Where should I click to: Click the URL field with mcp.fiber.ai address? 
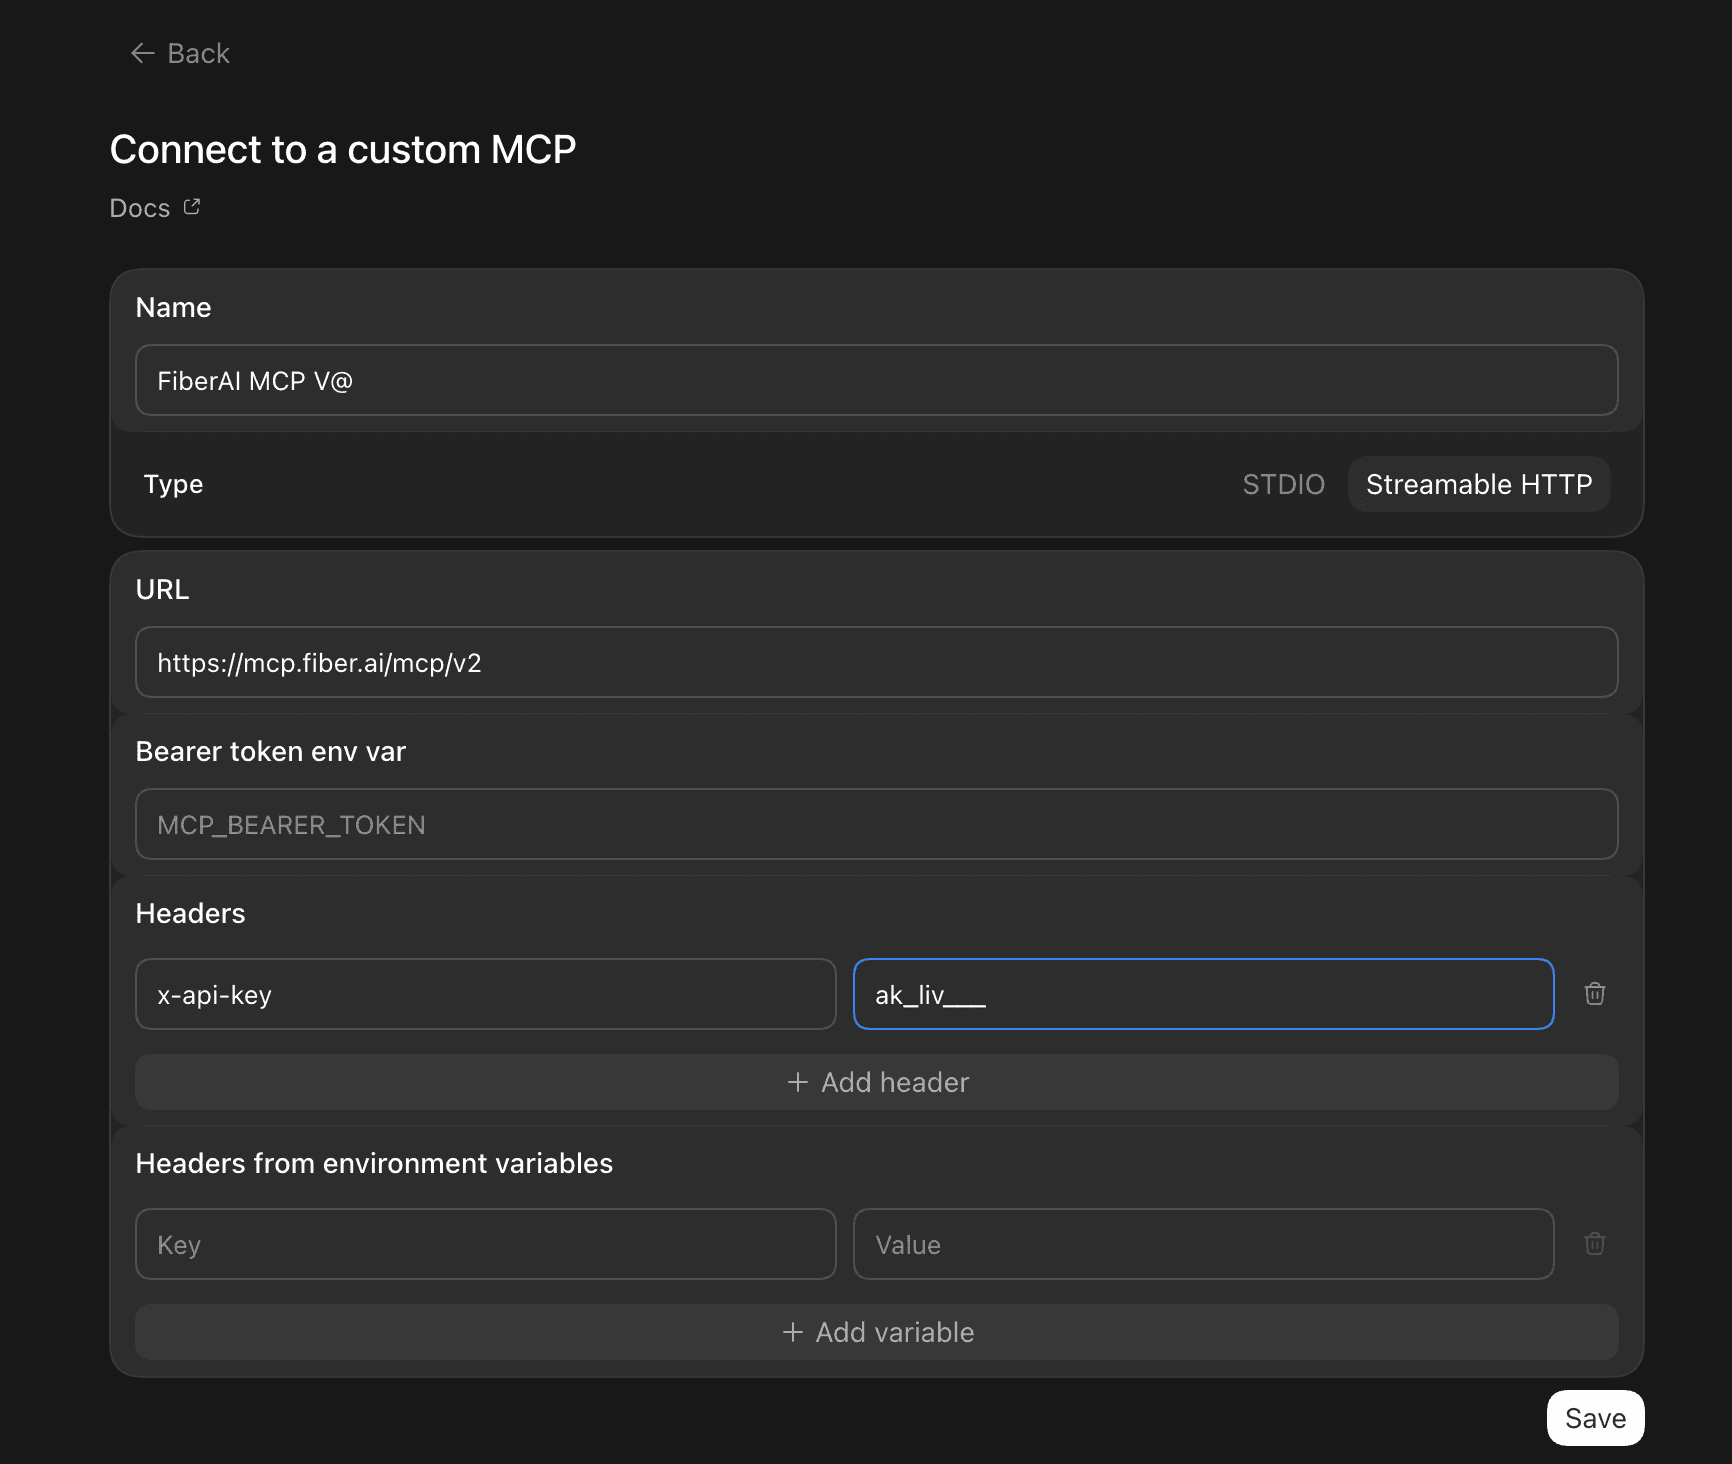tap(876, 662)
